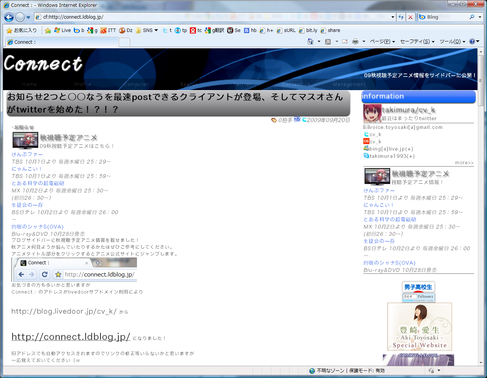
Task: Open the share favorites bar bookmarklet
Action: pyautogui.click(x=330, y=30)
